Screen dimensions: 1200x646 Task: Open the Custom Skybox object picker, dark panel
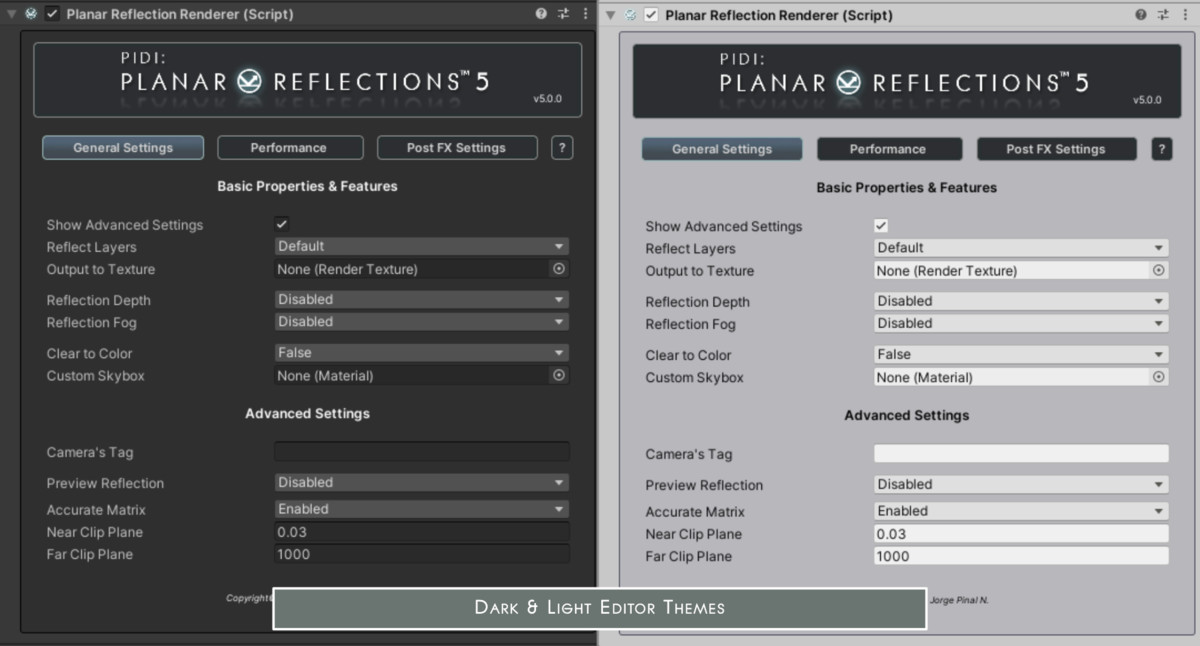click(559, 375)
